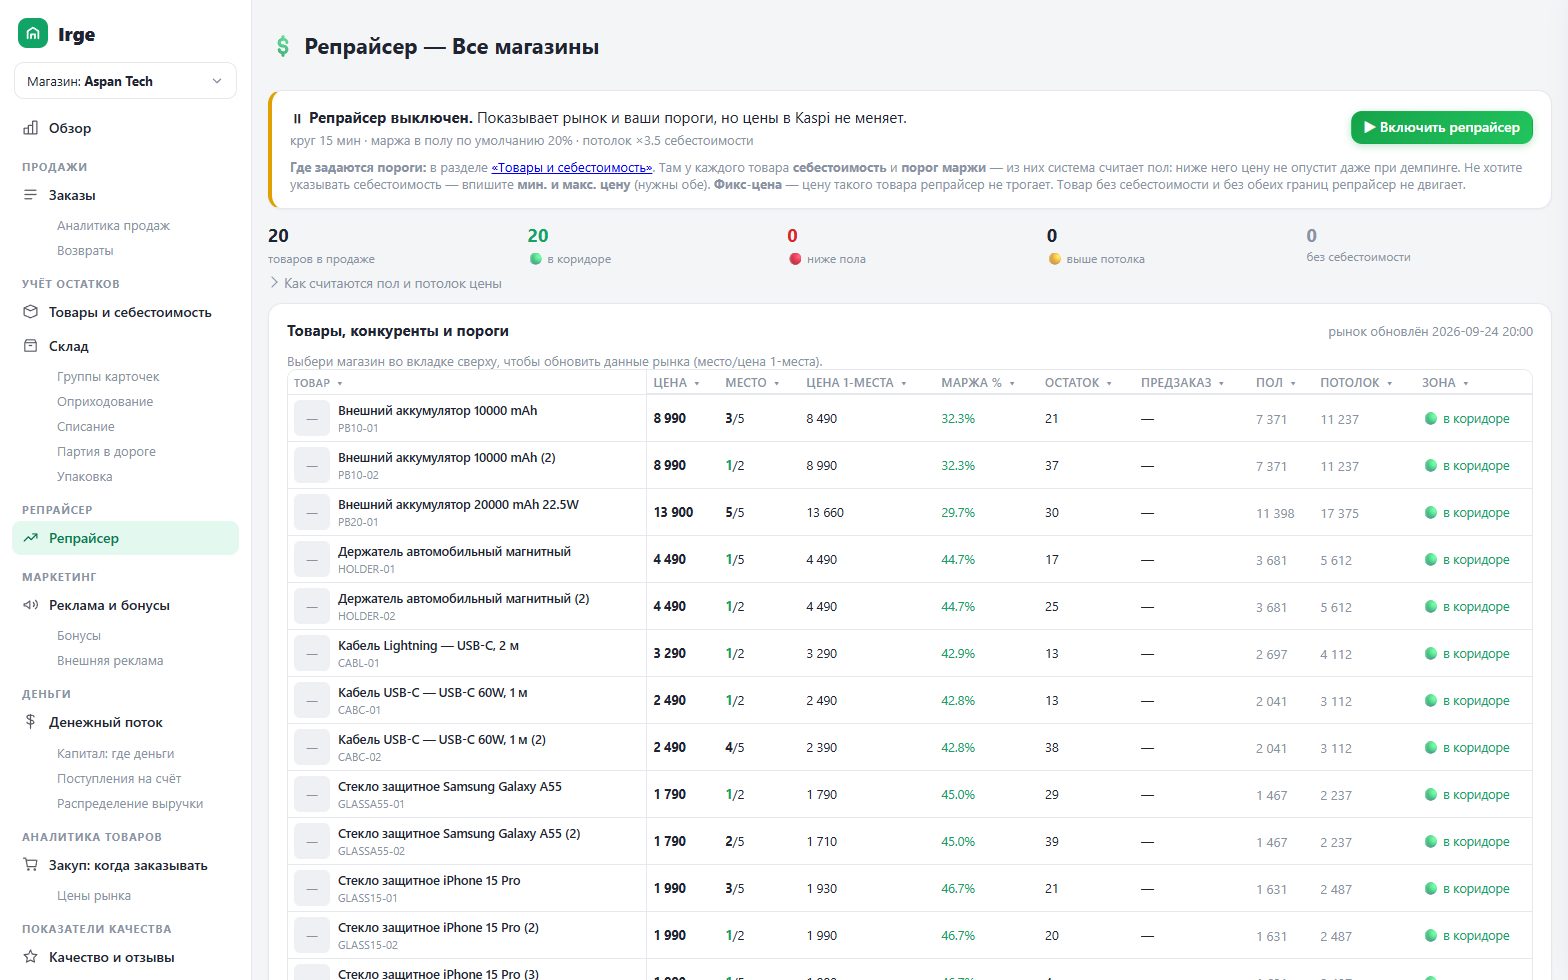1568x980 pixels.
Task: Sort table by ЗОНА column header
Action: click(x=1445, y=383)
